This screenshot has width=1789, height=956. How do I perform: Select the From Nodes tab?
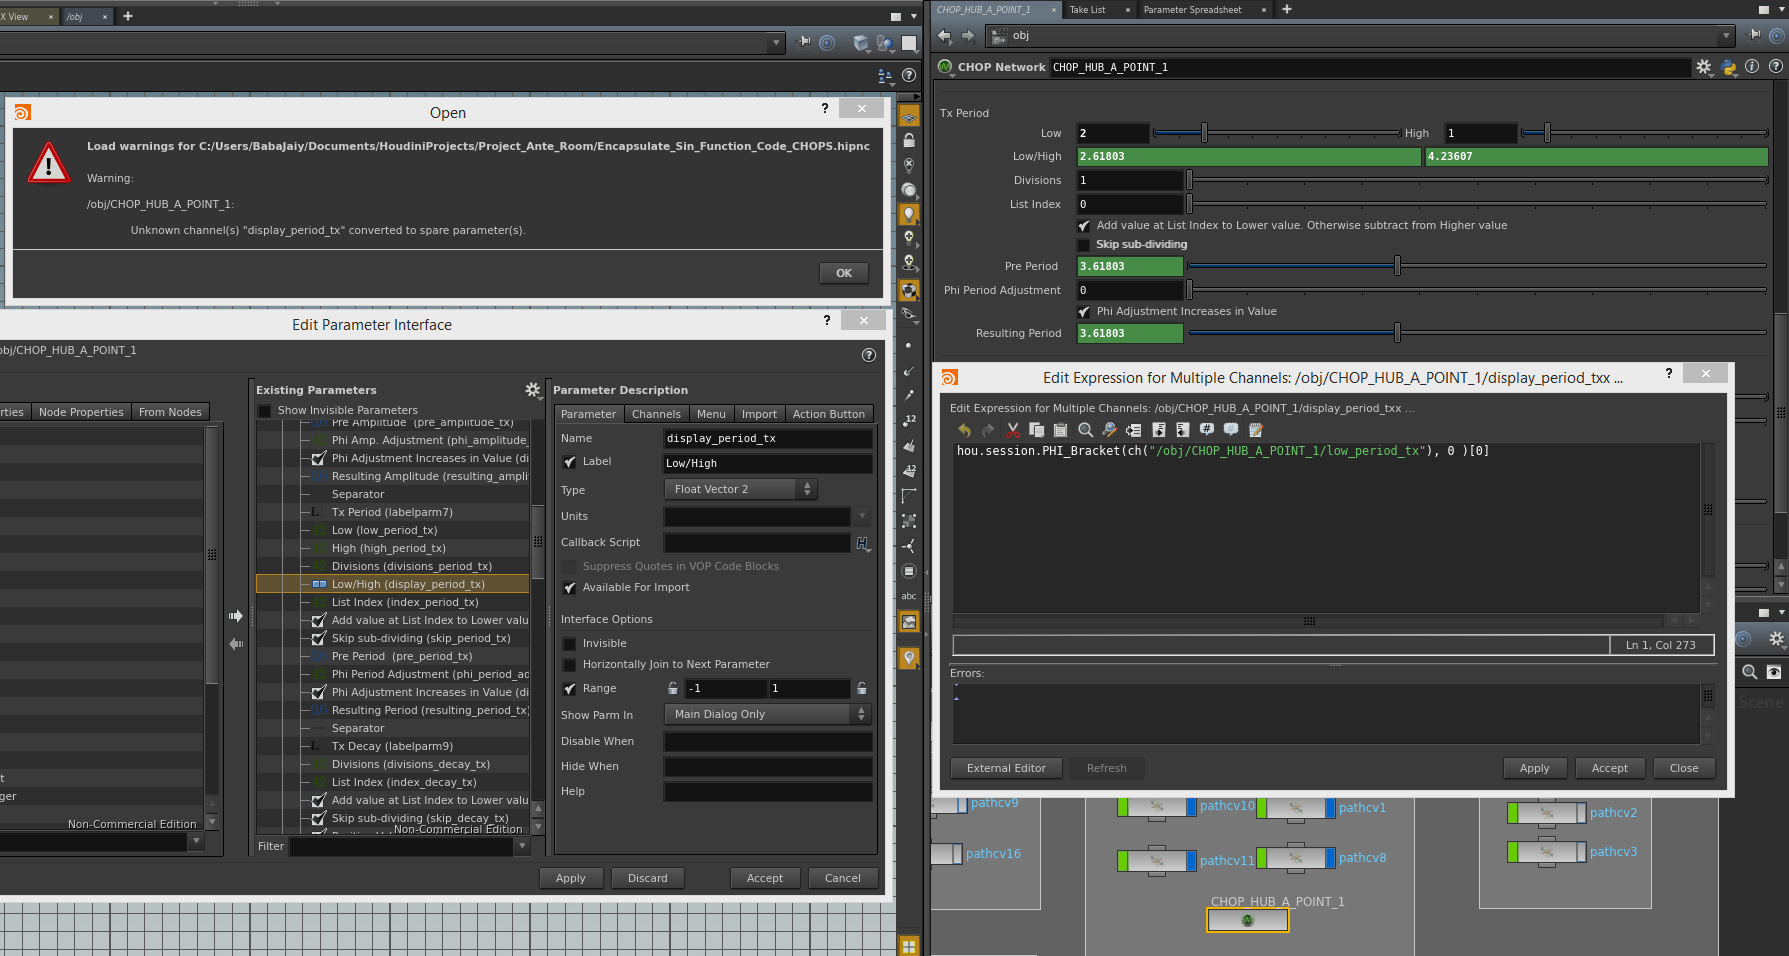tap(170, 412)
